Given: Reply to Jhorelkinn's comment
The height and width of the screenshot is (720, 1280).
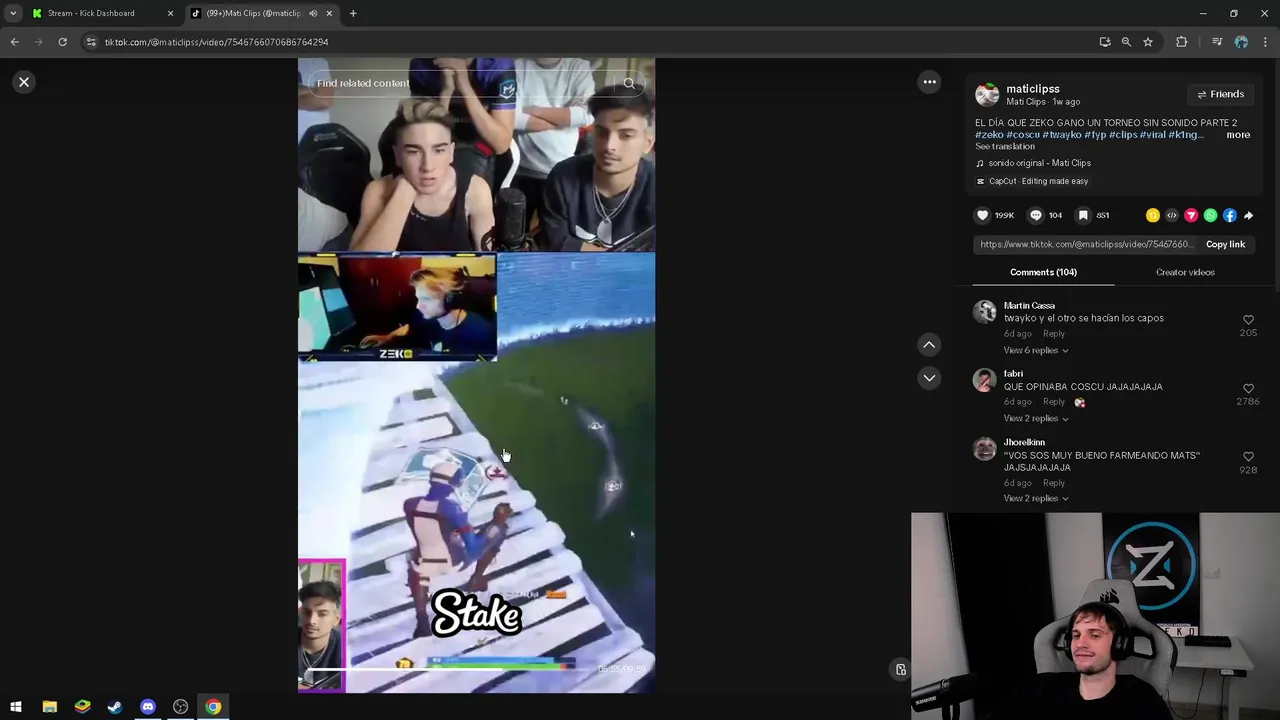Looking at the screenshot, I should [1054, 483].
